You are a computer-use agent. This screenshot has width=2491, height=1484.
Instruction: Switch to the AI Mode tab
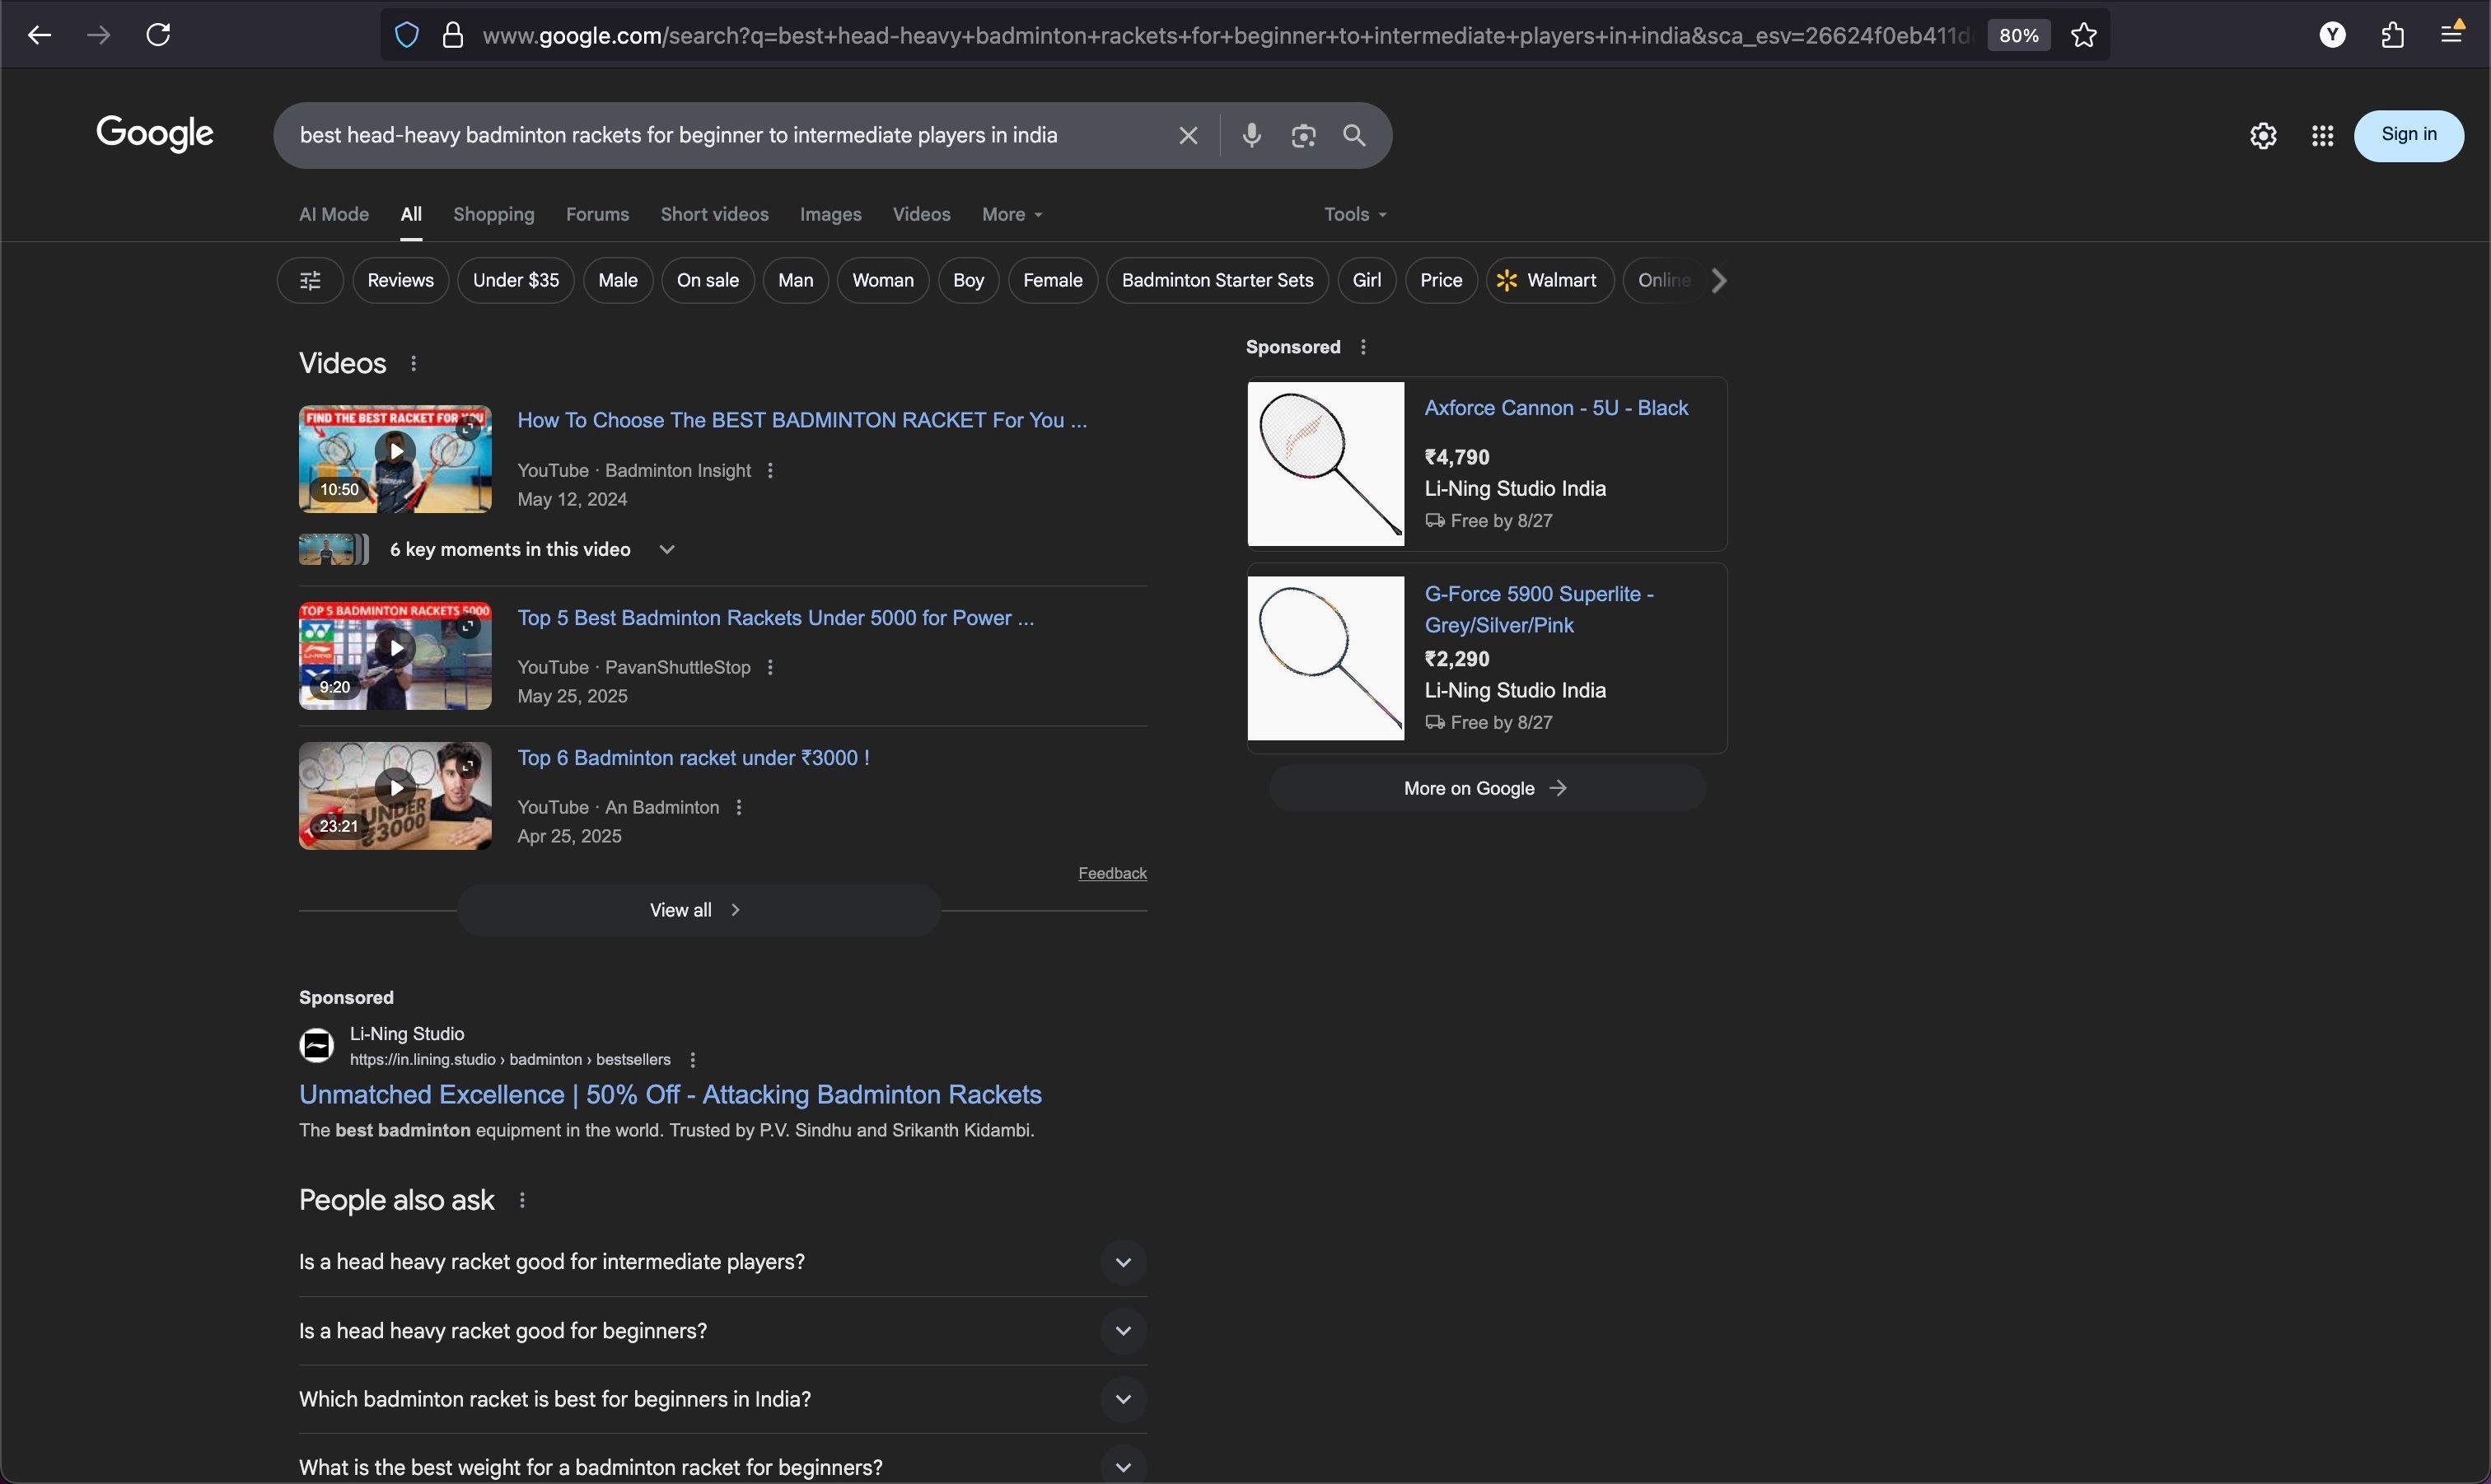pos(334,215)
